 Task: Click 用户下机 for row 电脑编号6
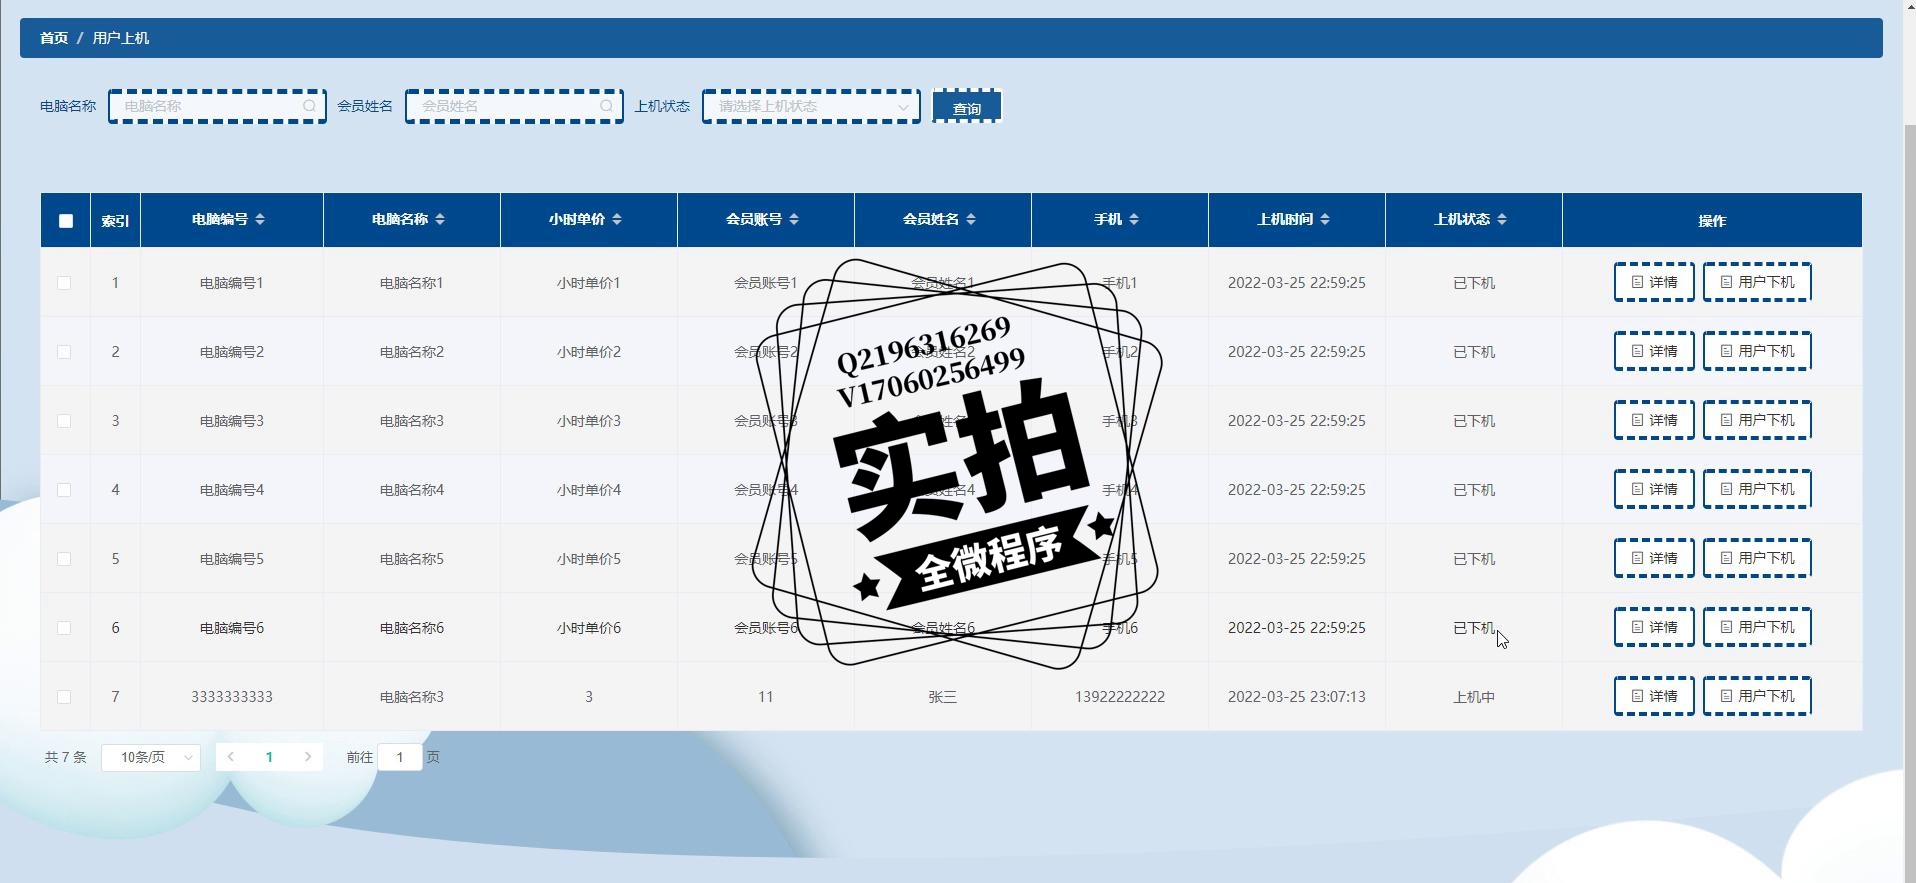click(x=1757, y=627)
